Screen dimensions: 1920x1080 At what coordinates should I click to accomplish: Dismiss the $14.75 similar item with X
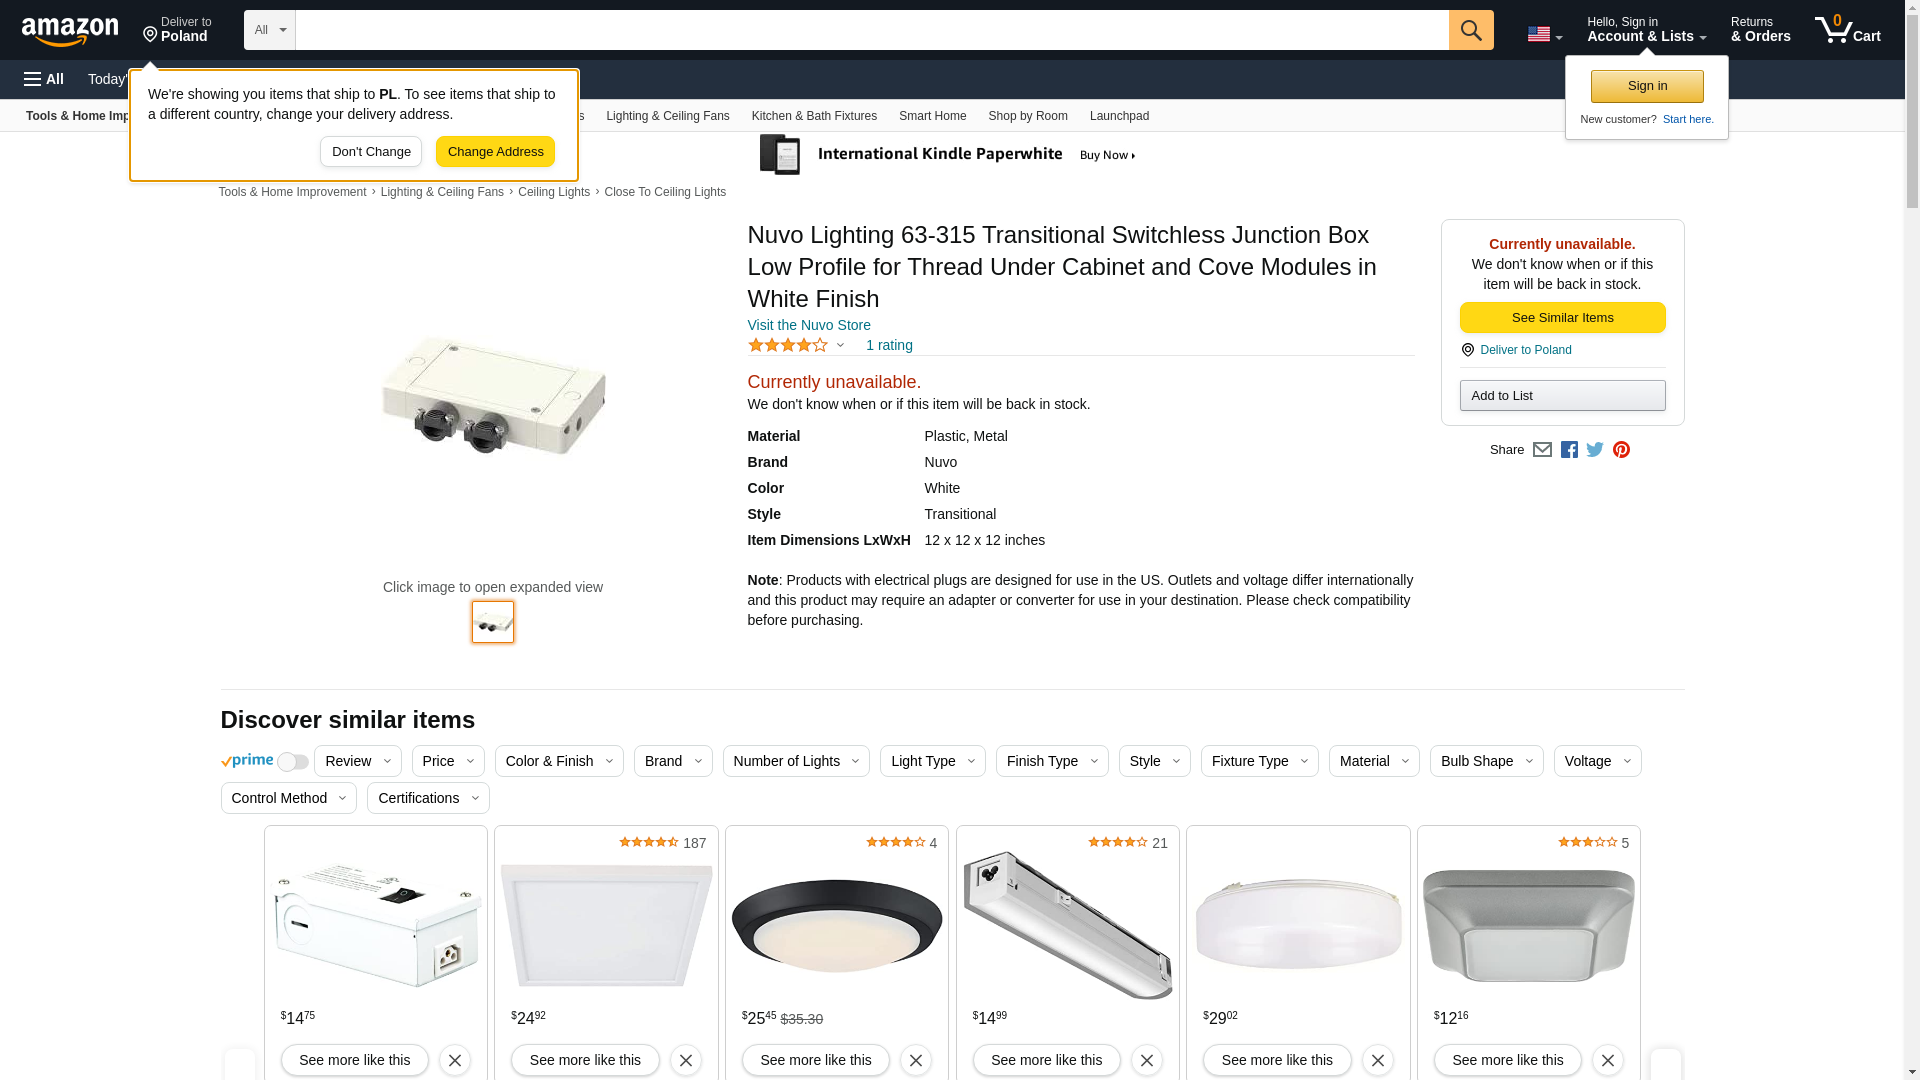click(x=454, y=1060)
